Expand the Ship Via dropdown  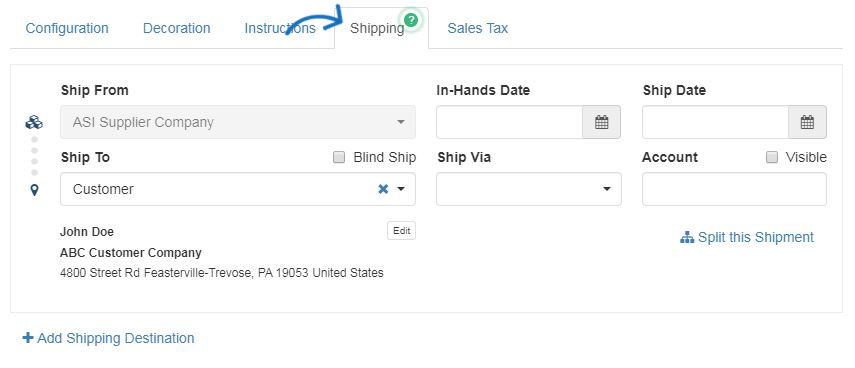pos(529,189)
